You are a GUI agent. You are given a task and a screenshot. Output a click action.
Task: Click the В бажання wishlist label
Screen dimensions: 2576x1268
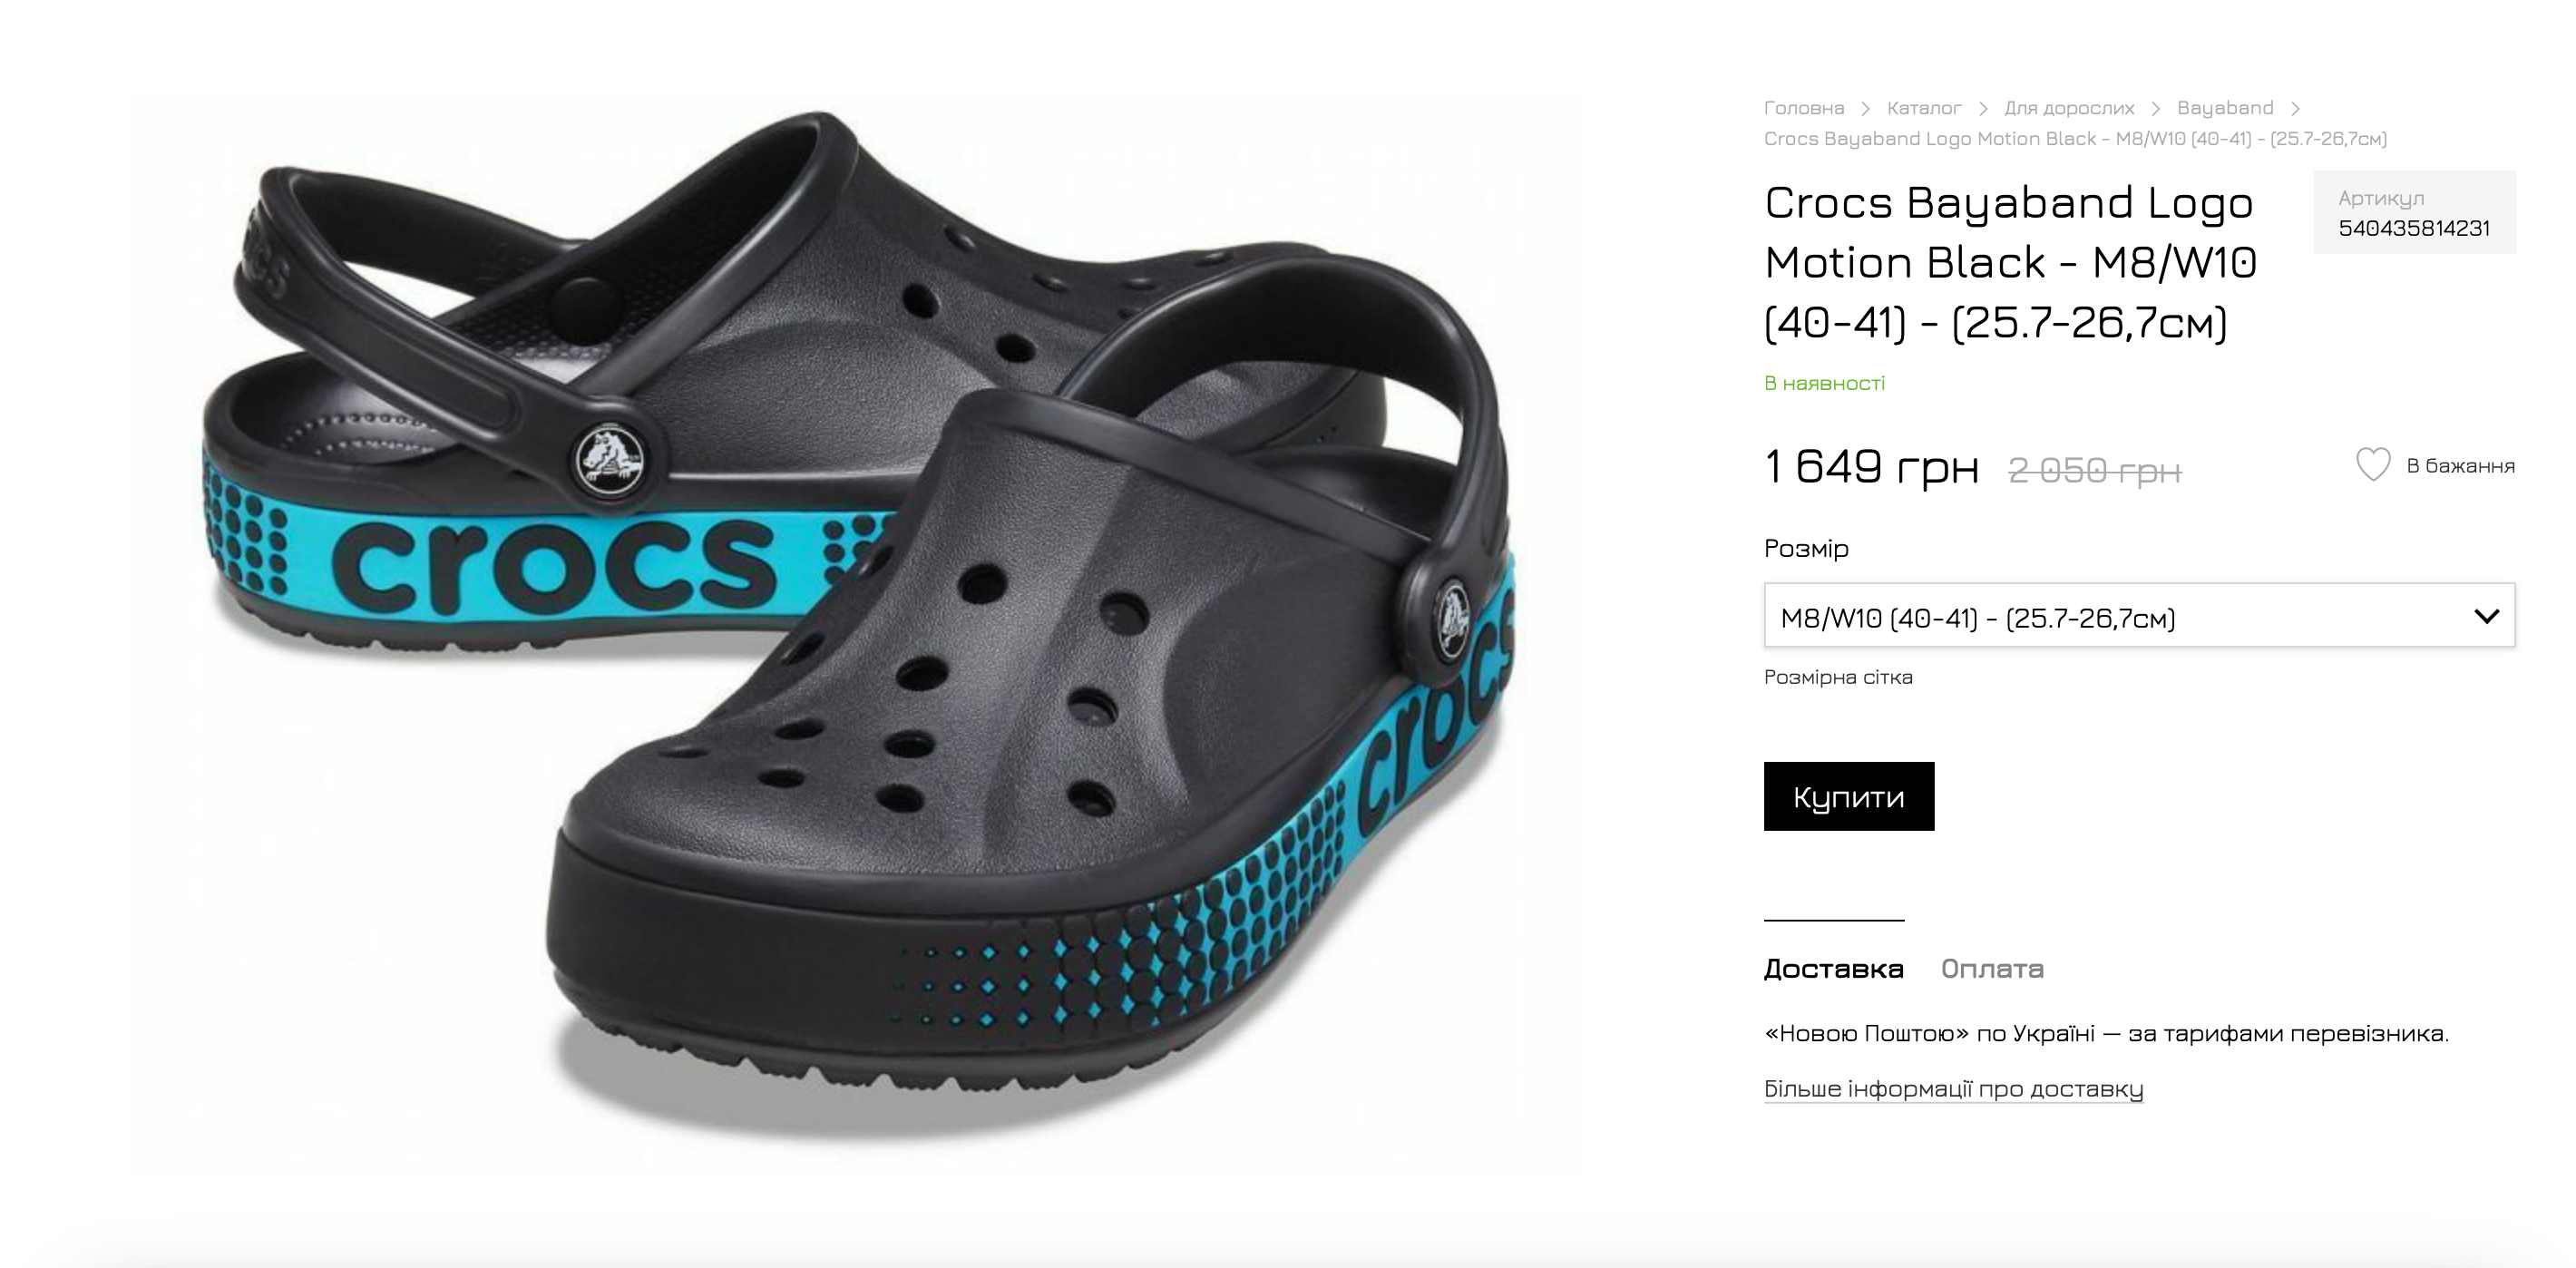click(x=2460, y=465)
